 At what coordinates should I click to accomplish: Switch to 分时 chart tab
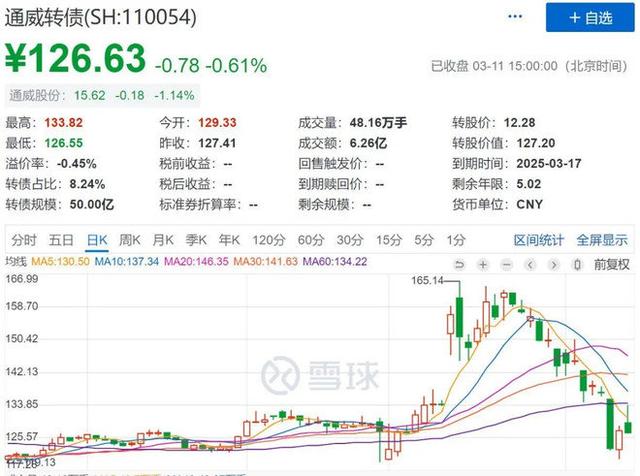(24, 240)
